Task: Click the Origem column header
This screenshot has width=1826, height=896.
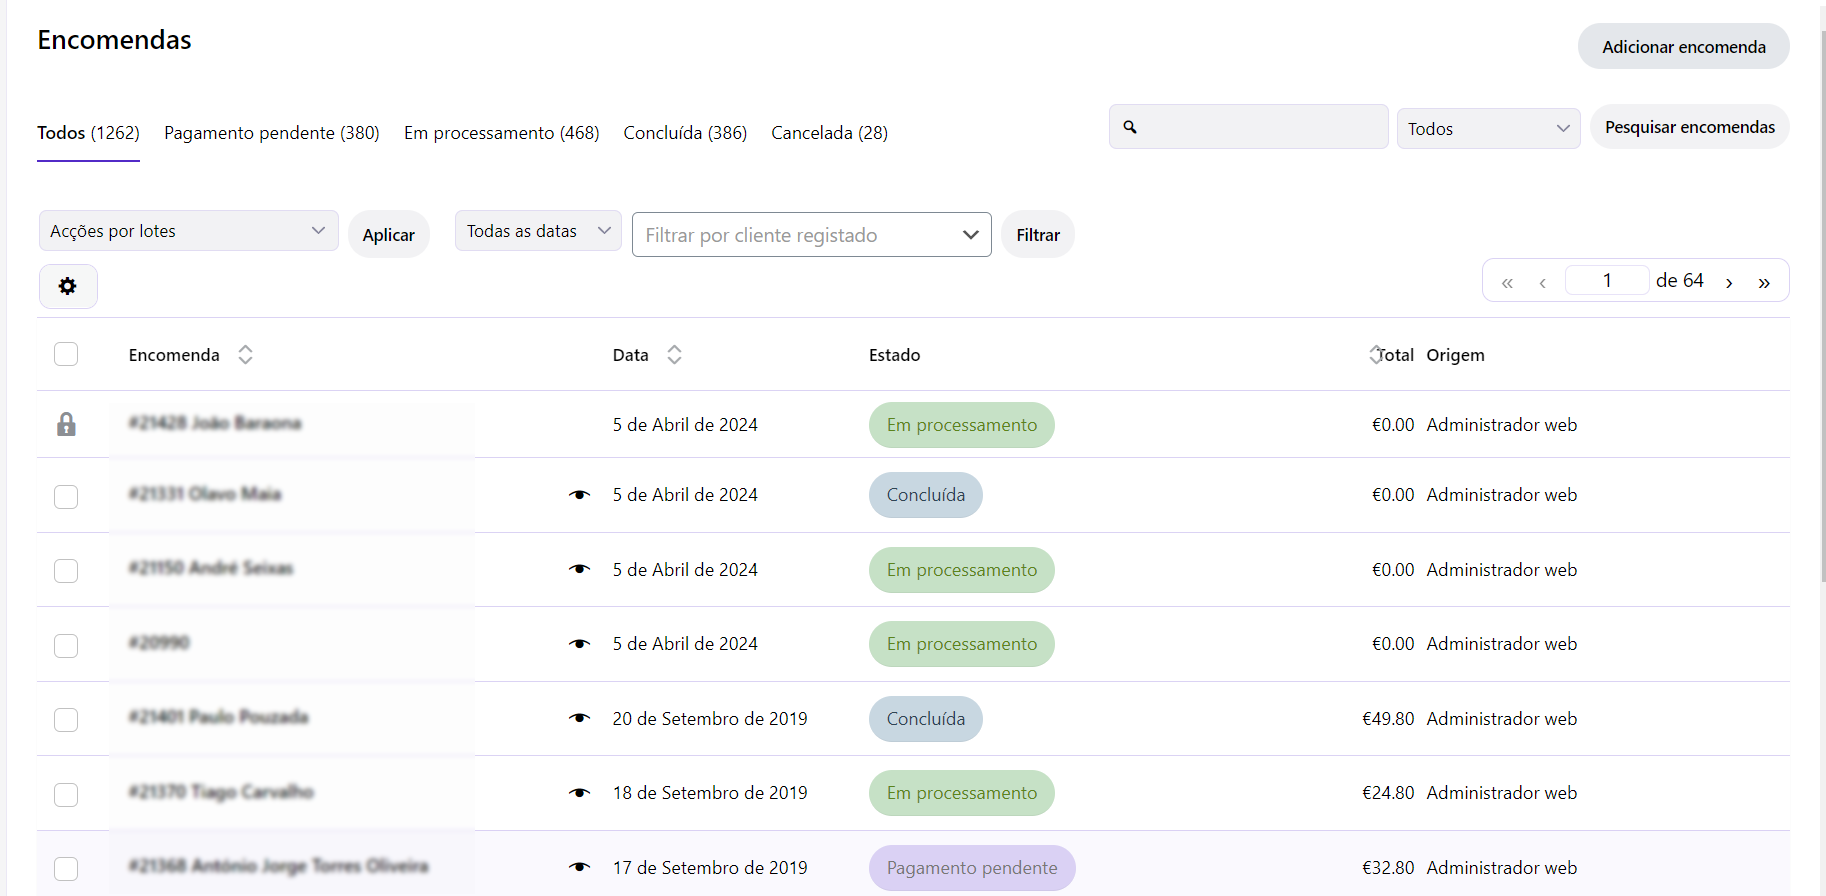Action: (x=1455, y=355)
